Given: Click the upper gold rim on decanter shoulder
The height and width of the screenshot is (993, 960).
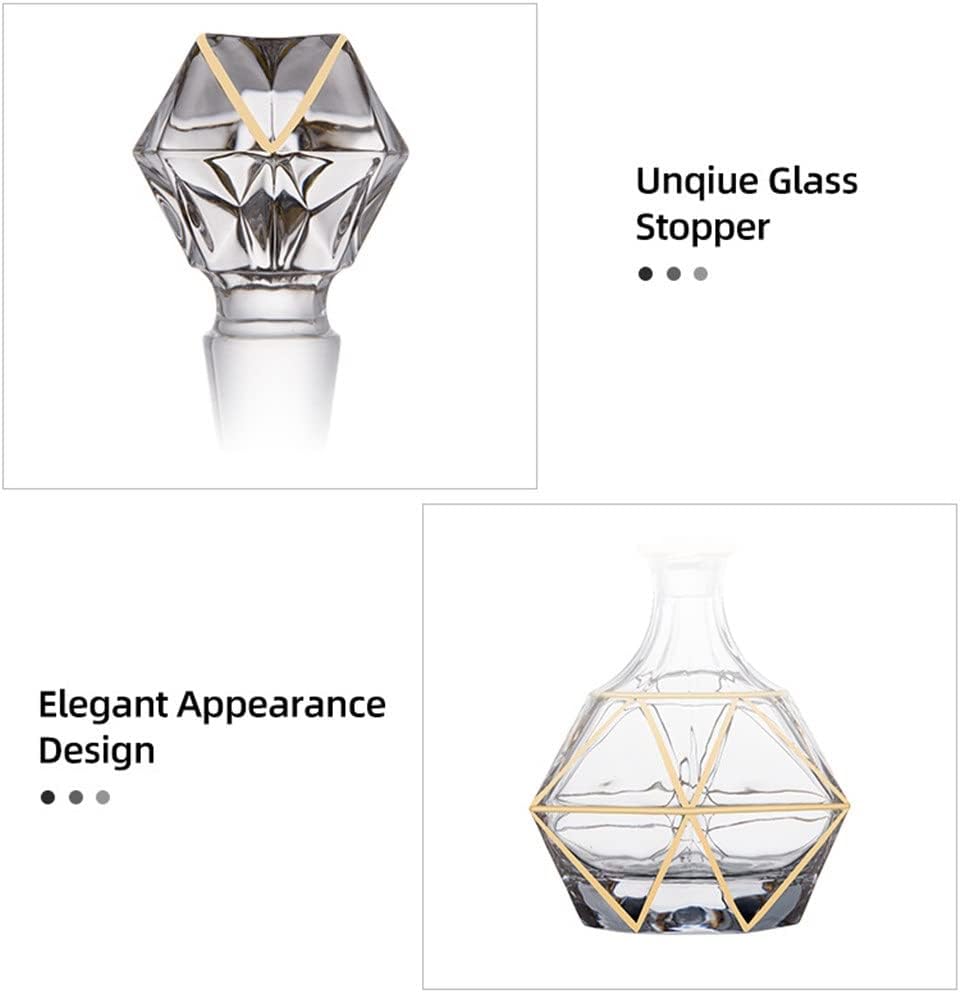Looking at the screenshot, I should pyautogui.click(x=690, y=697).
